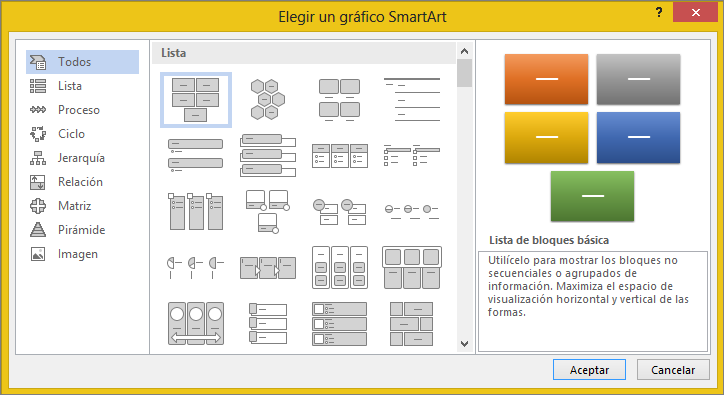Pick the four picture caption boxes layout
The height and width of the screenshot is (395, 724).
[340, 100]
